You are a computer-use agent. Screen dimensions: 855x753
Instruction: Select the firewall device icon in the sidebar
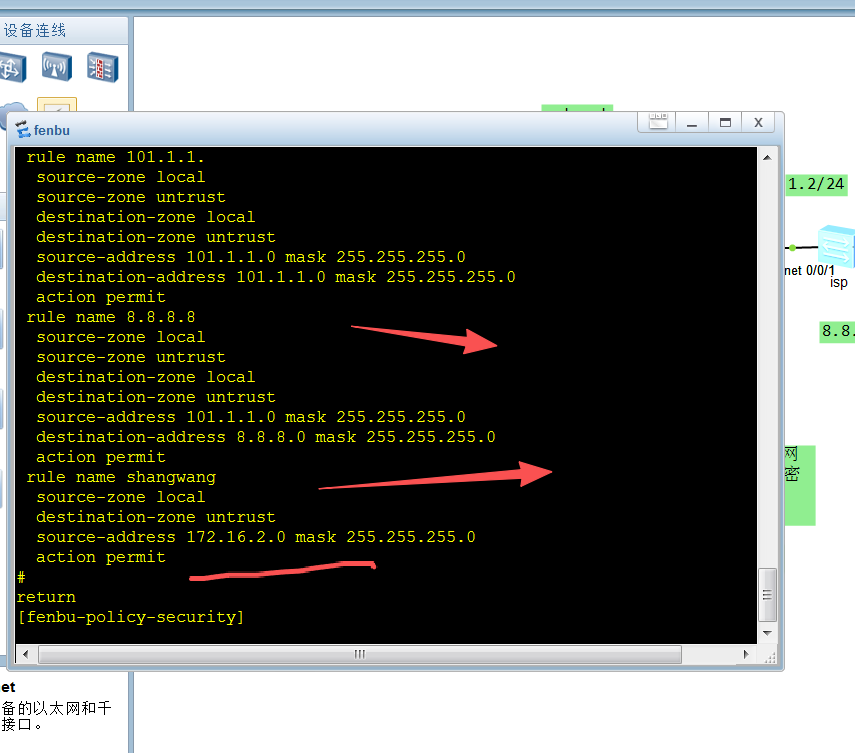pos(99,67)
